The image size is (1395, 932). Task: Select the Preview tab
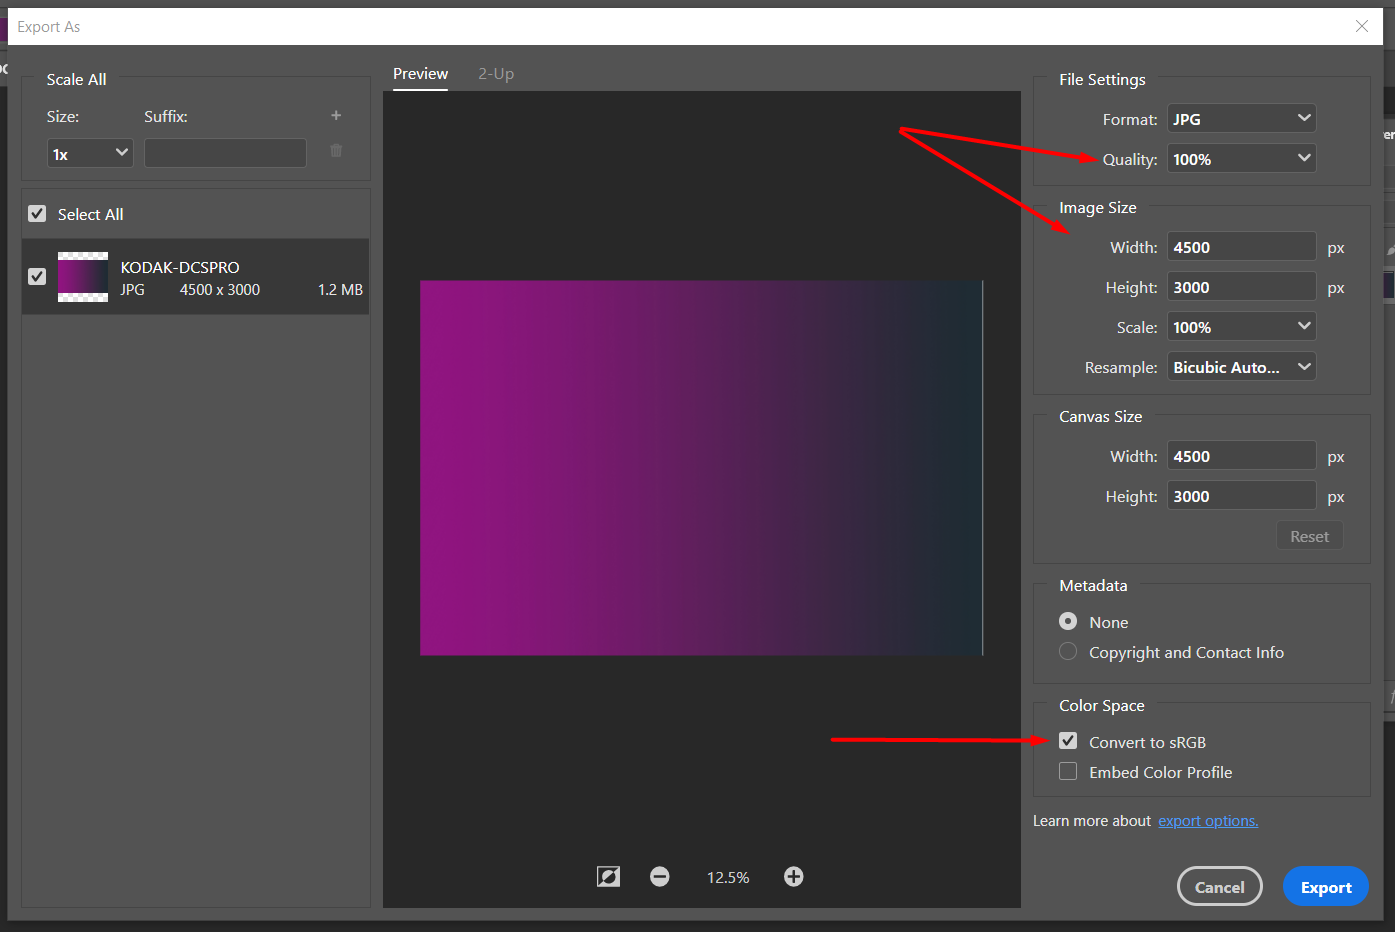(x=420, y=73)
